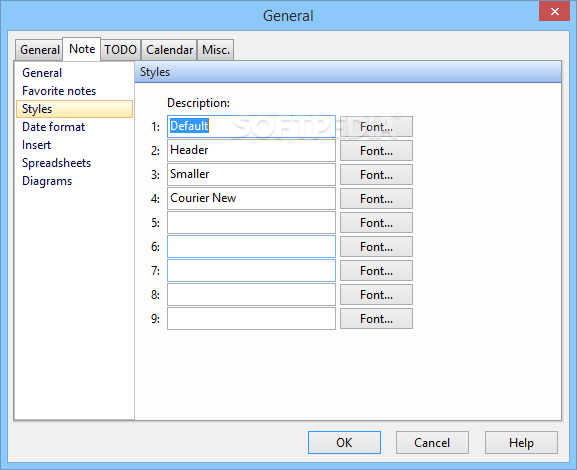Open Font dialog for style 4 Courier New

click(376, 198)
